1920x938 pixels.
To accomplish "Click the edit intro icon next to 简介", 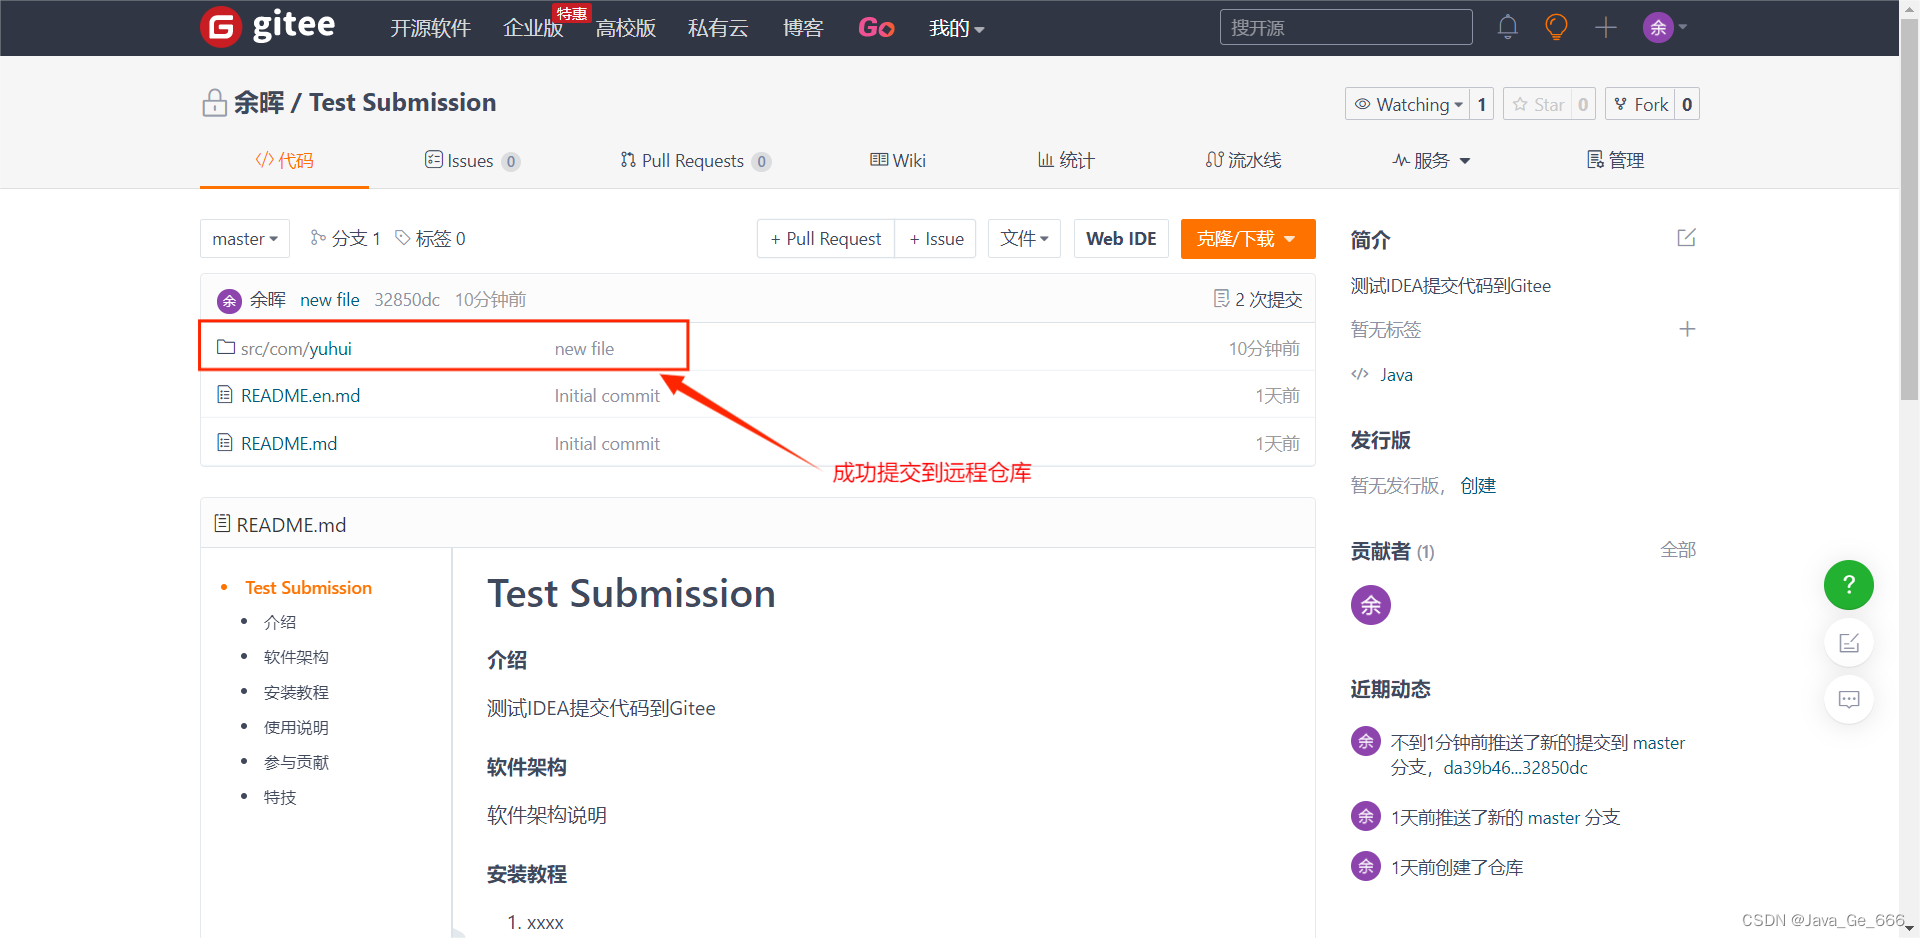I will 1686,238.
